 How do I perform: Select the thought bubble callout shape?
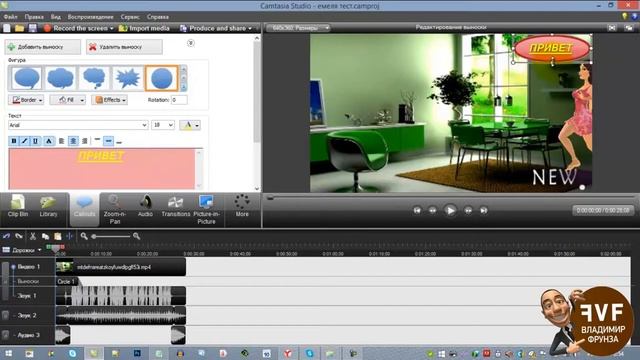(94, 78)
